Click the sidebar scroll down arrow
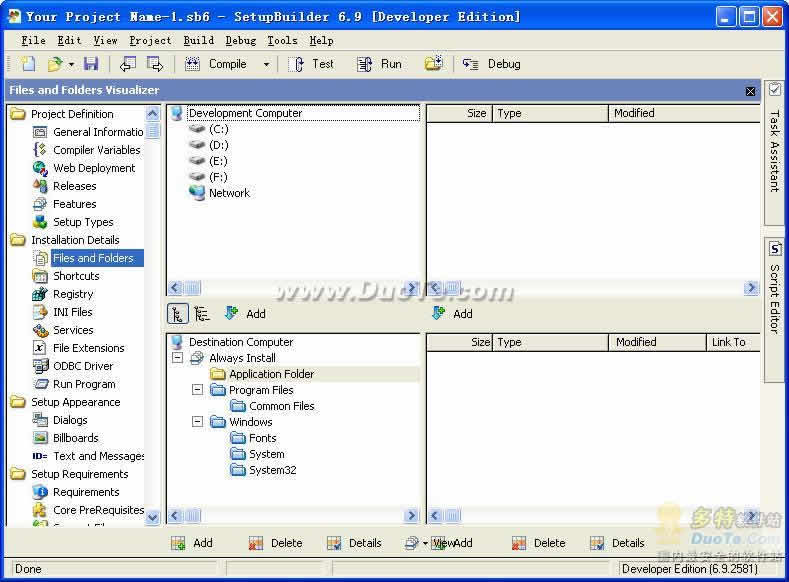The image size is (789, 582). 152,517
